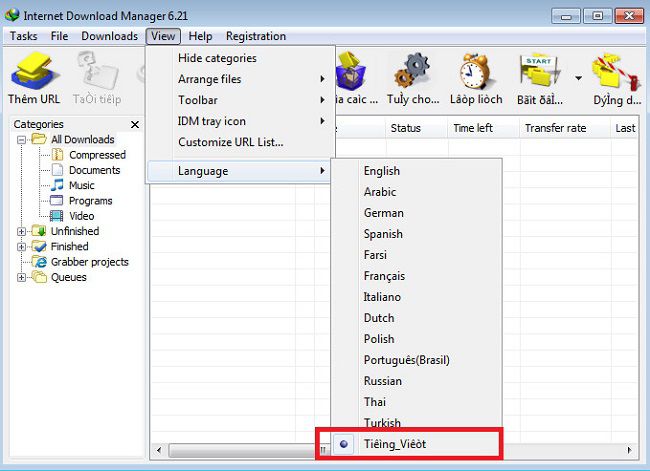Select Dutch language
This screenshot has width=650, height=471.
click(x=417, y=318)
